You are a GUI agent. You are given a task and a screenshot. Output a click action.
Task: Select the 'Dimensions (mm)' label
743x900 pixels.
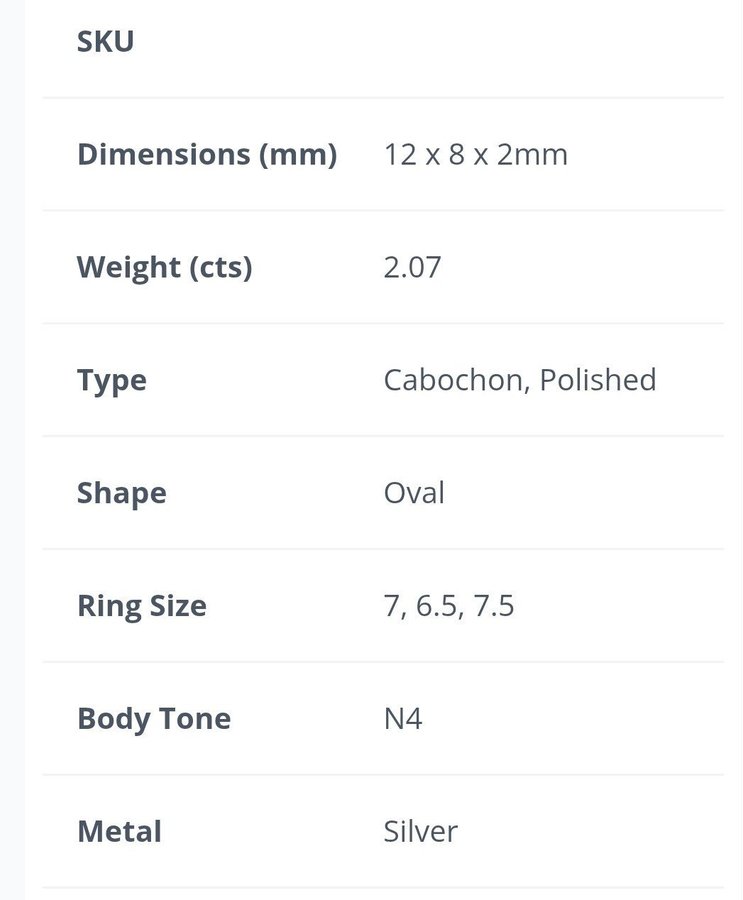(x=207, y=155)
